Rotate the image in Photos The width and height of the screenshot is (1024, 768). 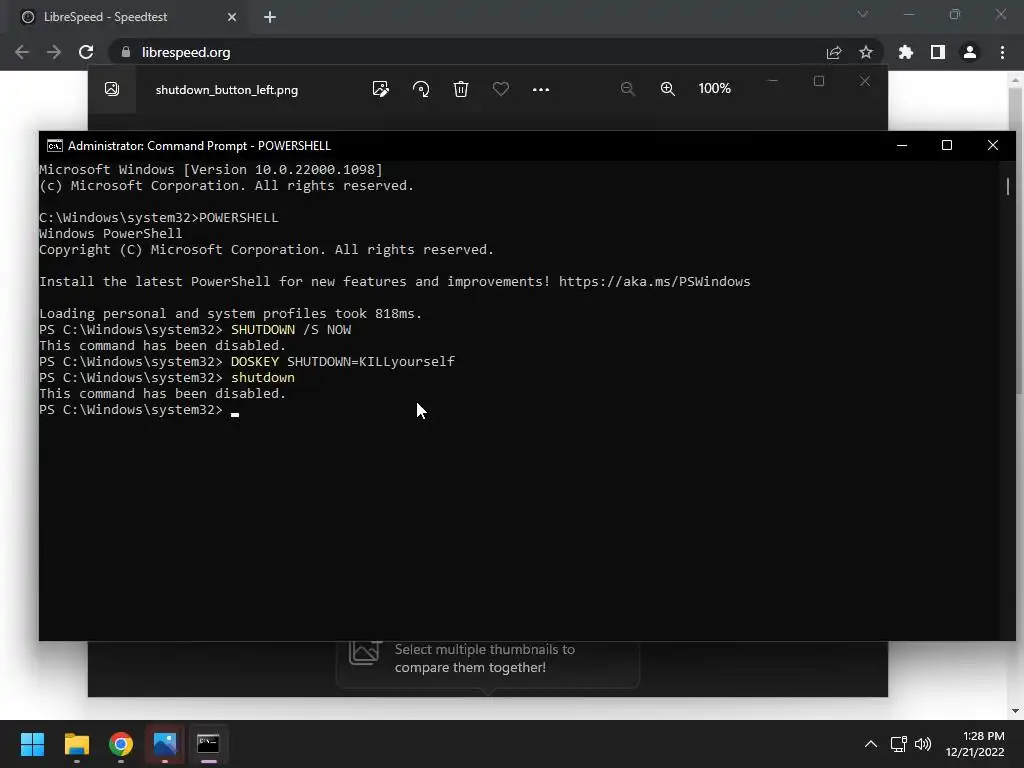(x=421, y=89)
